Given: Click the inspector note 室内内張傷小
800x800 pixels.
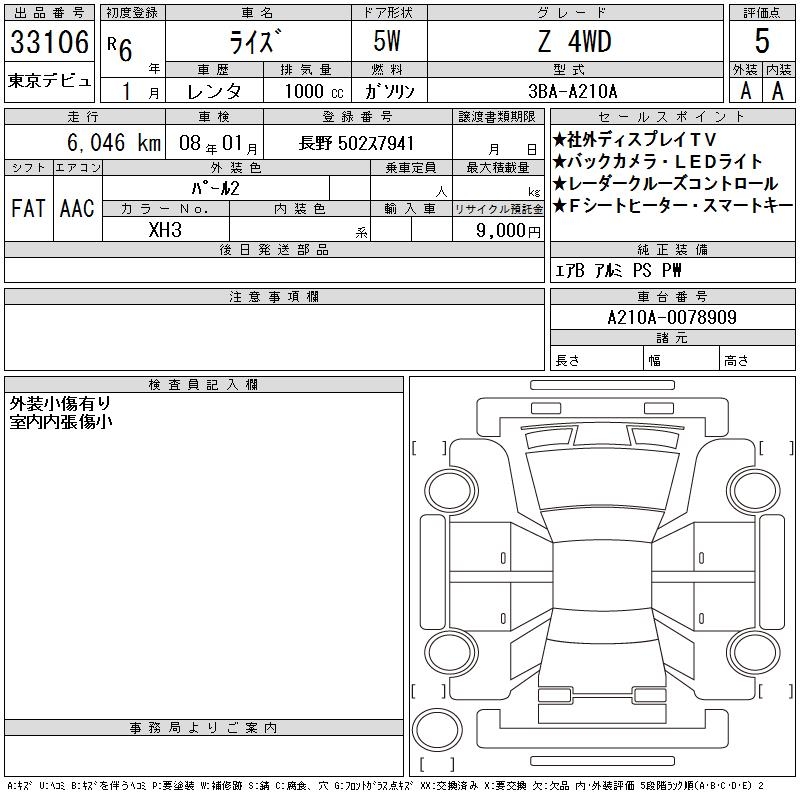Looking at the screenshot, I should tap(61, 422).
